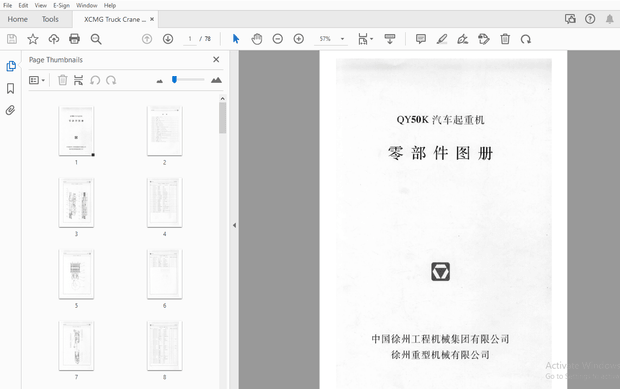Click the scrolling mode keyboard icon
The width and height of the screenshot is (620, 389).
(x=390, y=39)
